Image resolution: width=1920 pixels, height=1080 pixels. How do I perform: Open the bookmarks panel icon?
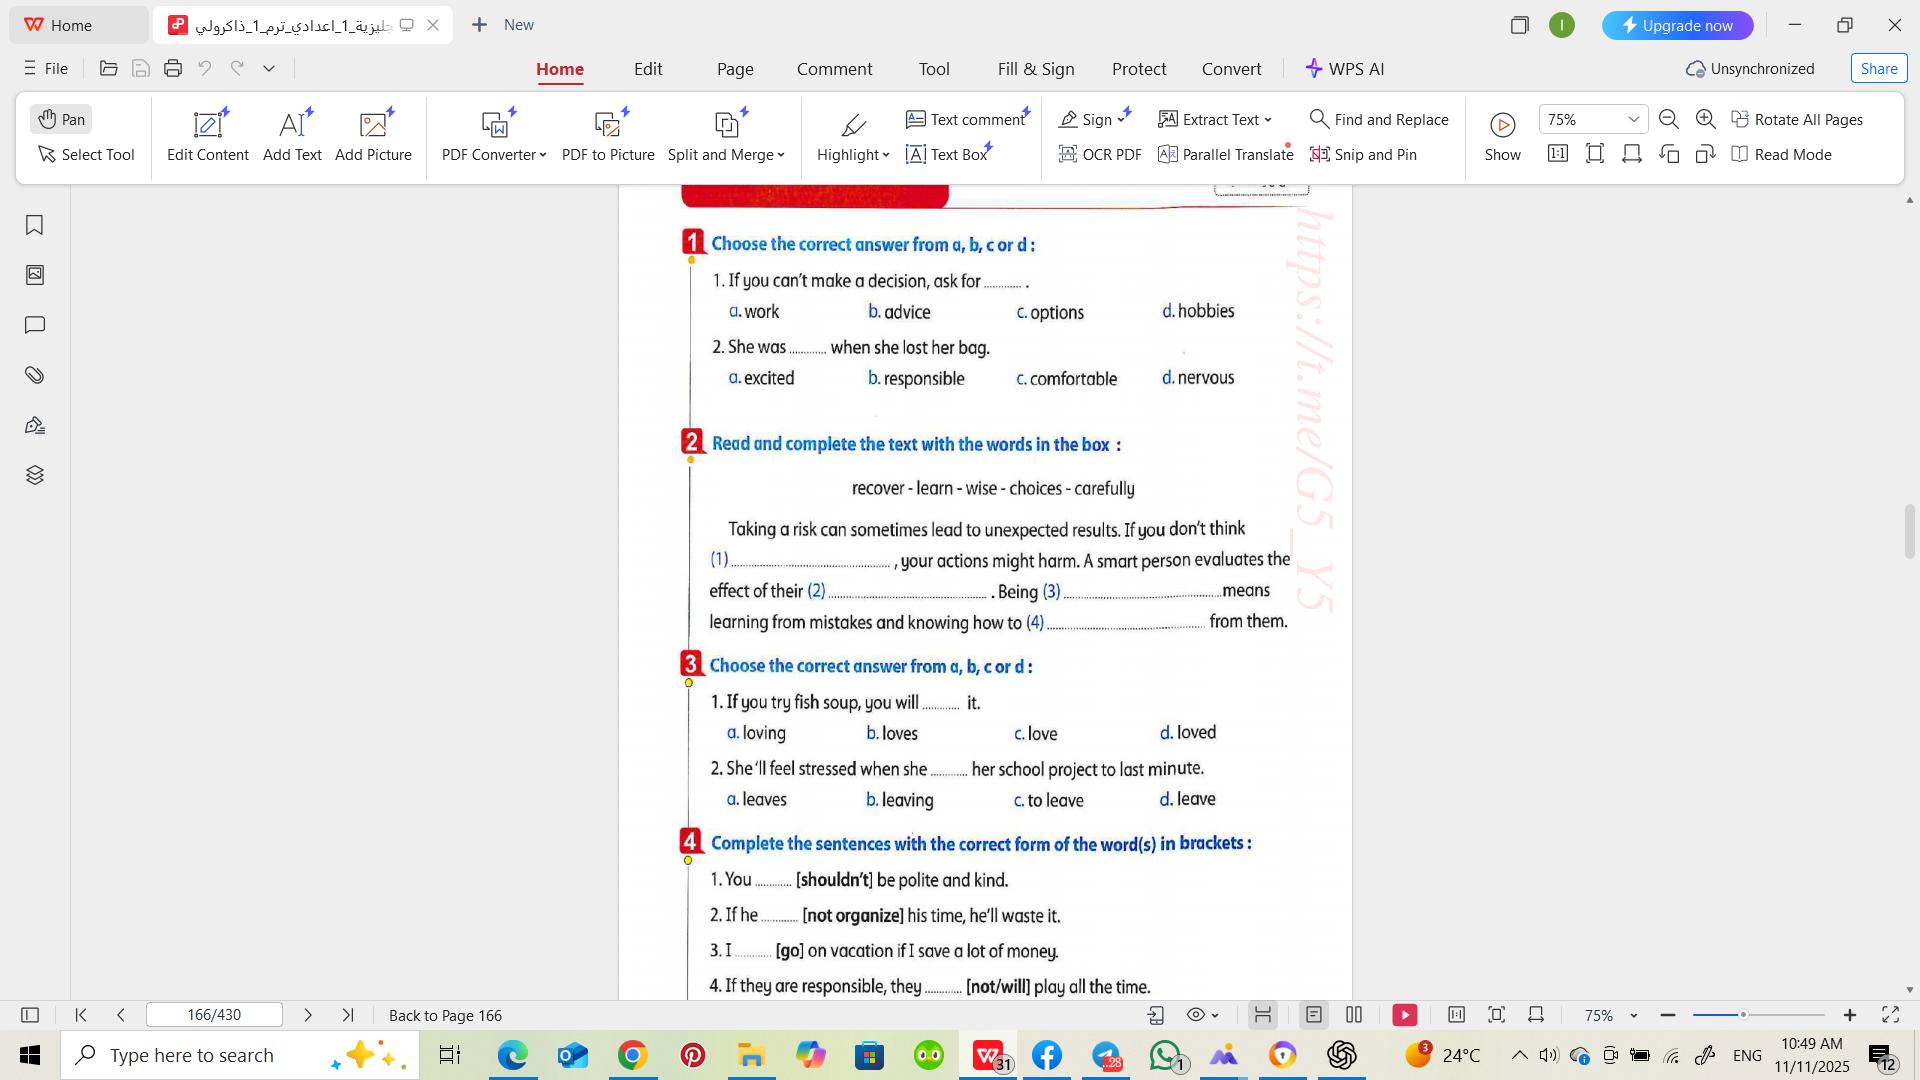[34, 225]
